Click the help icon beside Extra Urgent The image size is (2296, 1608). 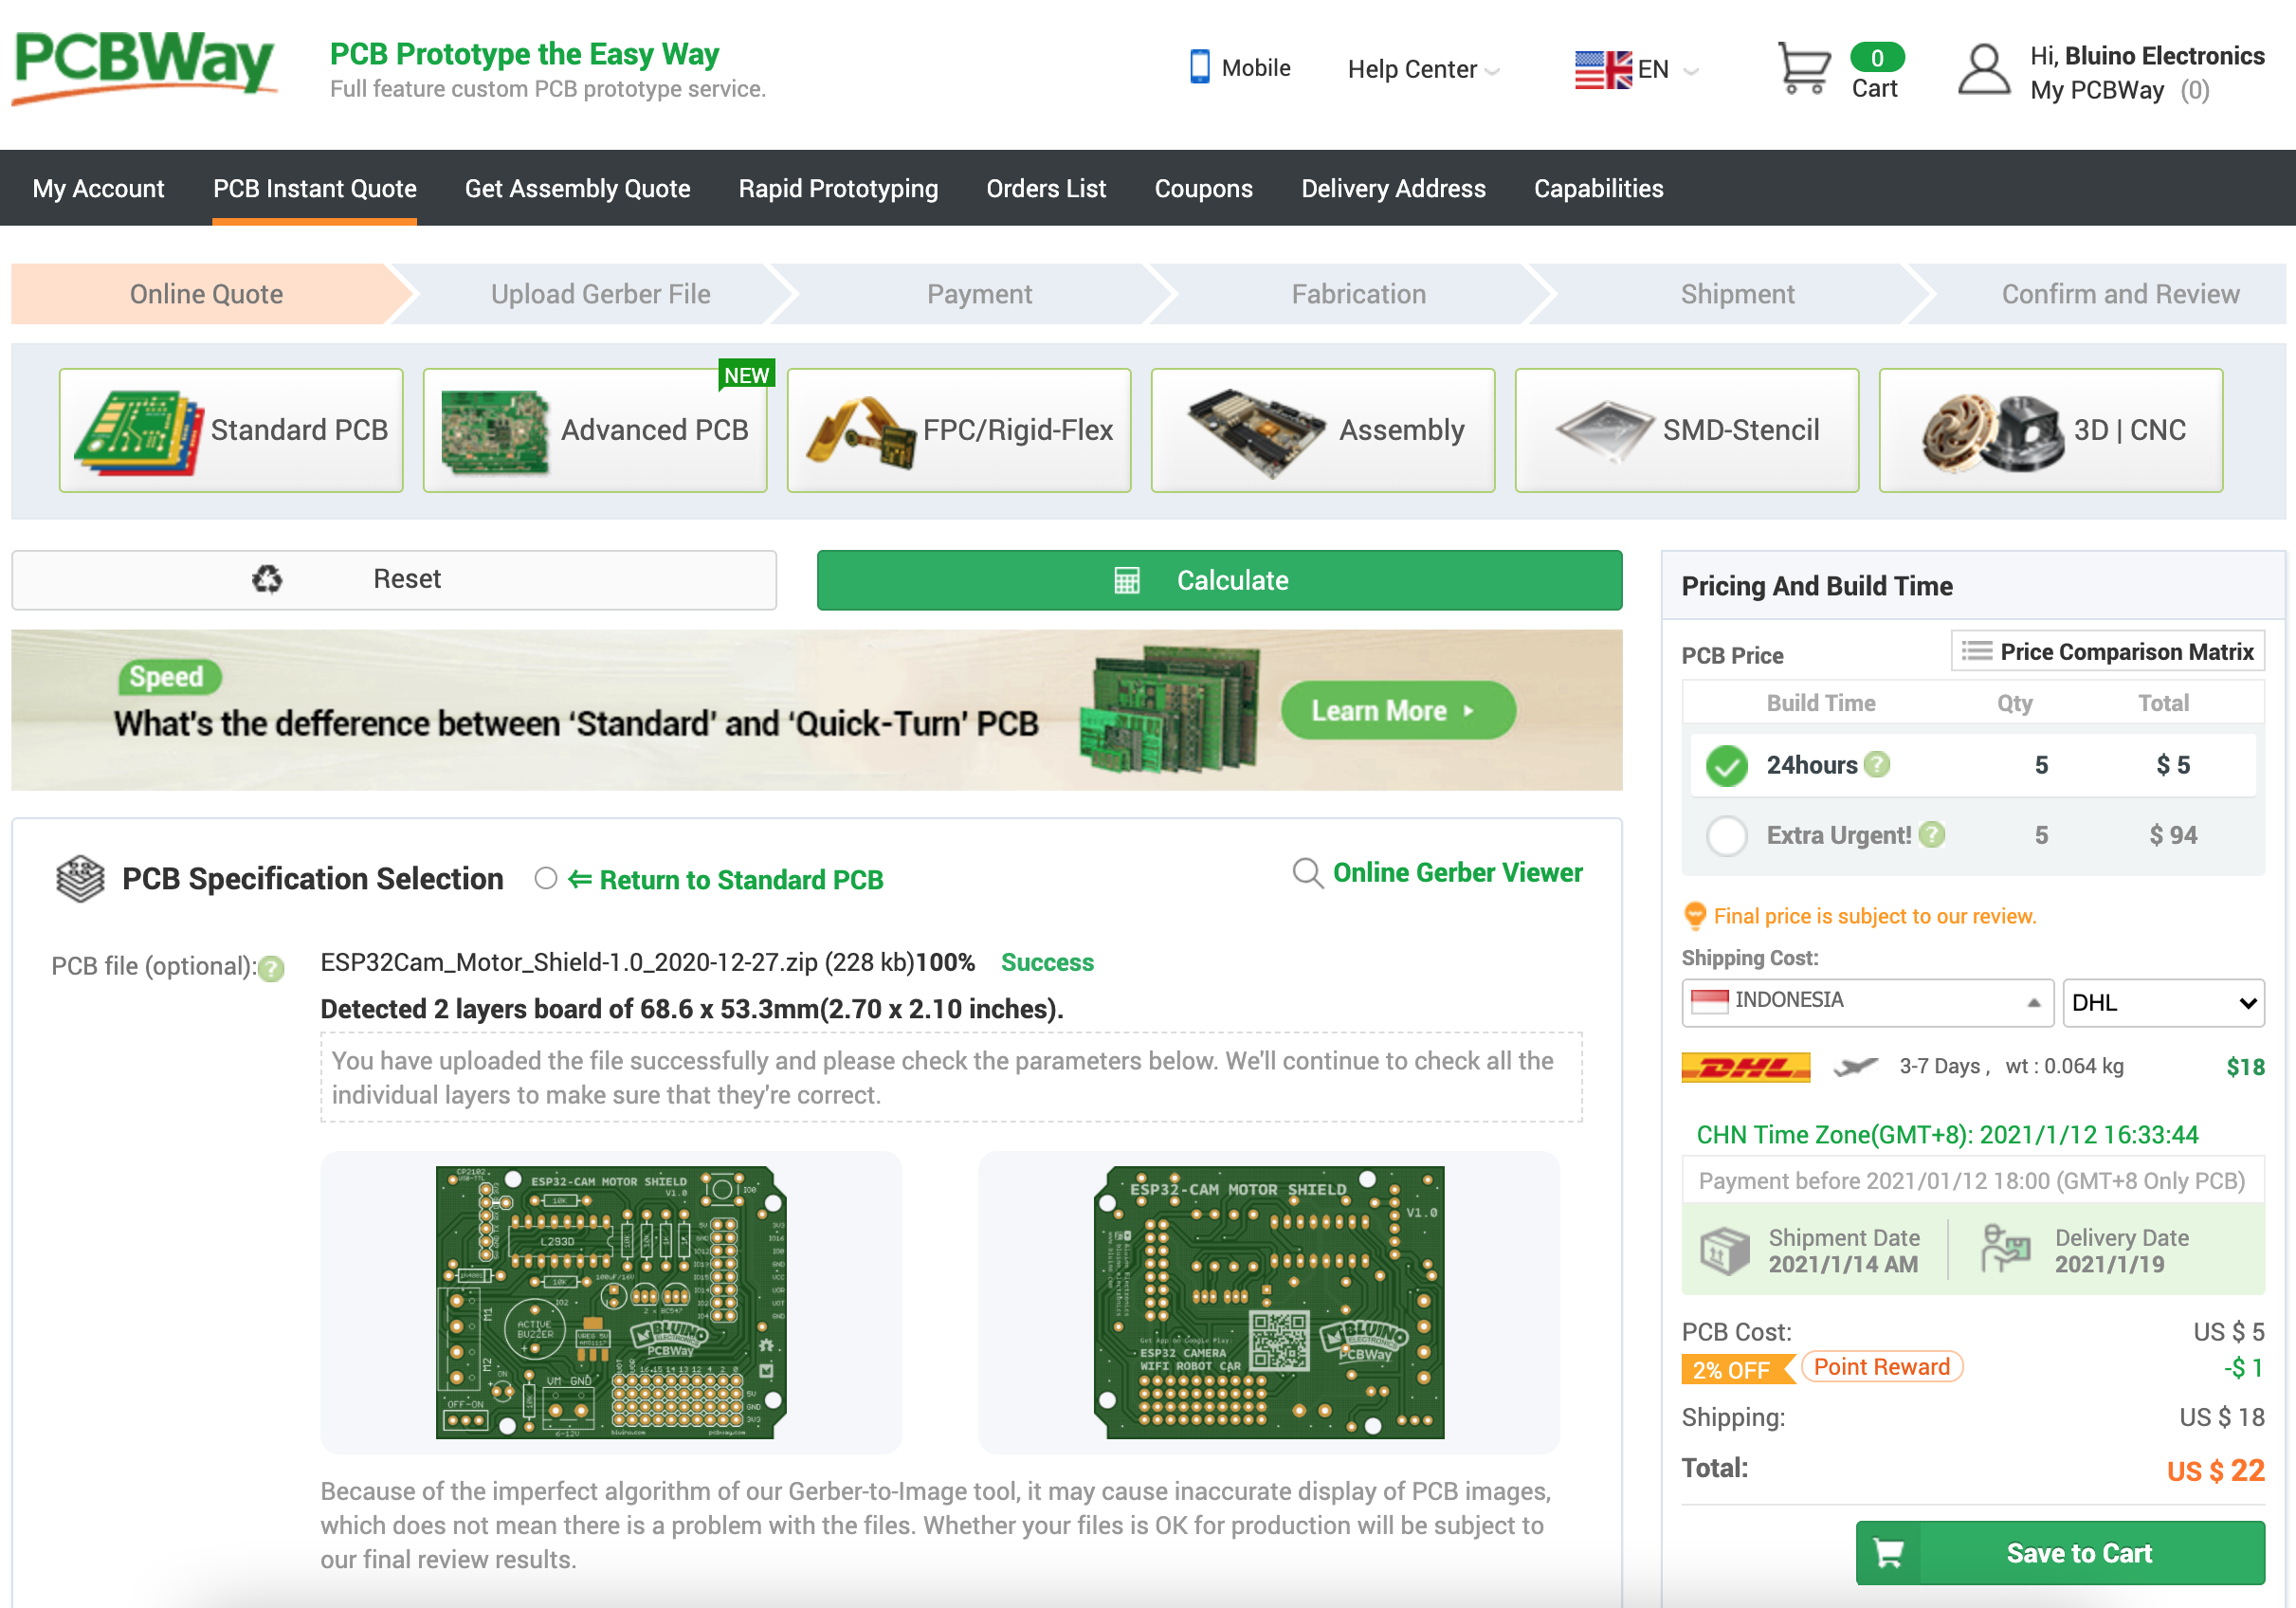pyautogui.click(x=1932, y=835)
